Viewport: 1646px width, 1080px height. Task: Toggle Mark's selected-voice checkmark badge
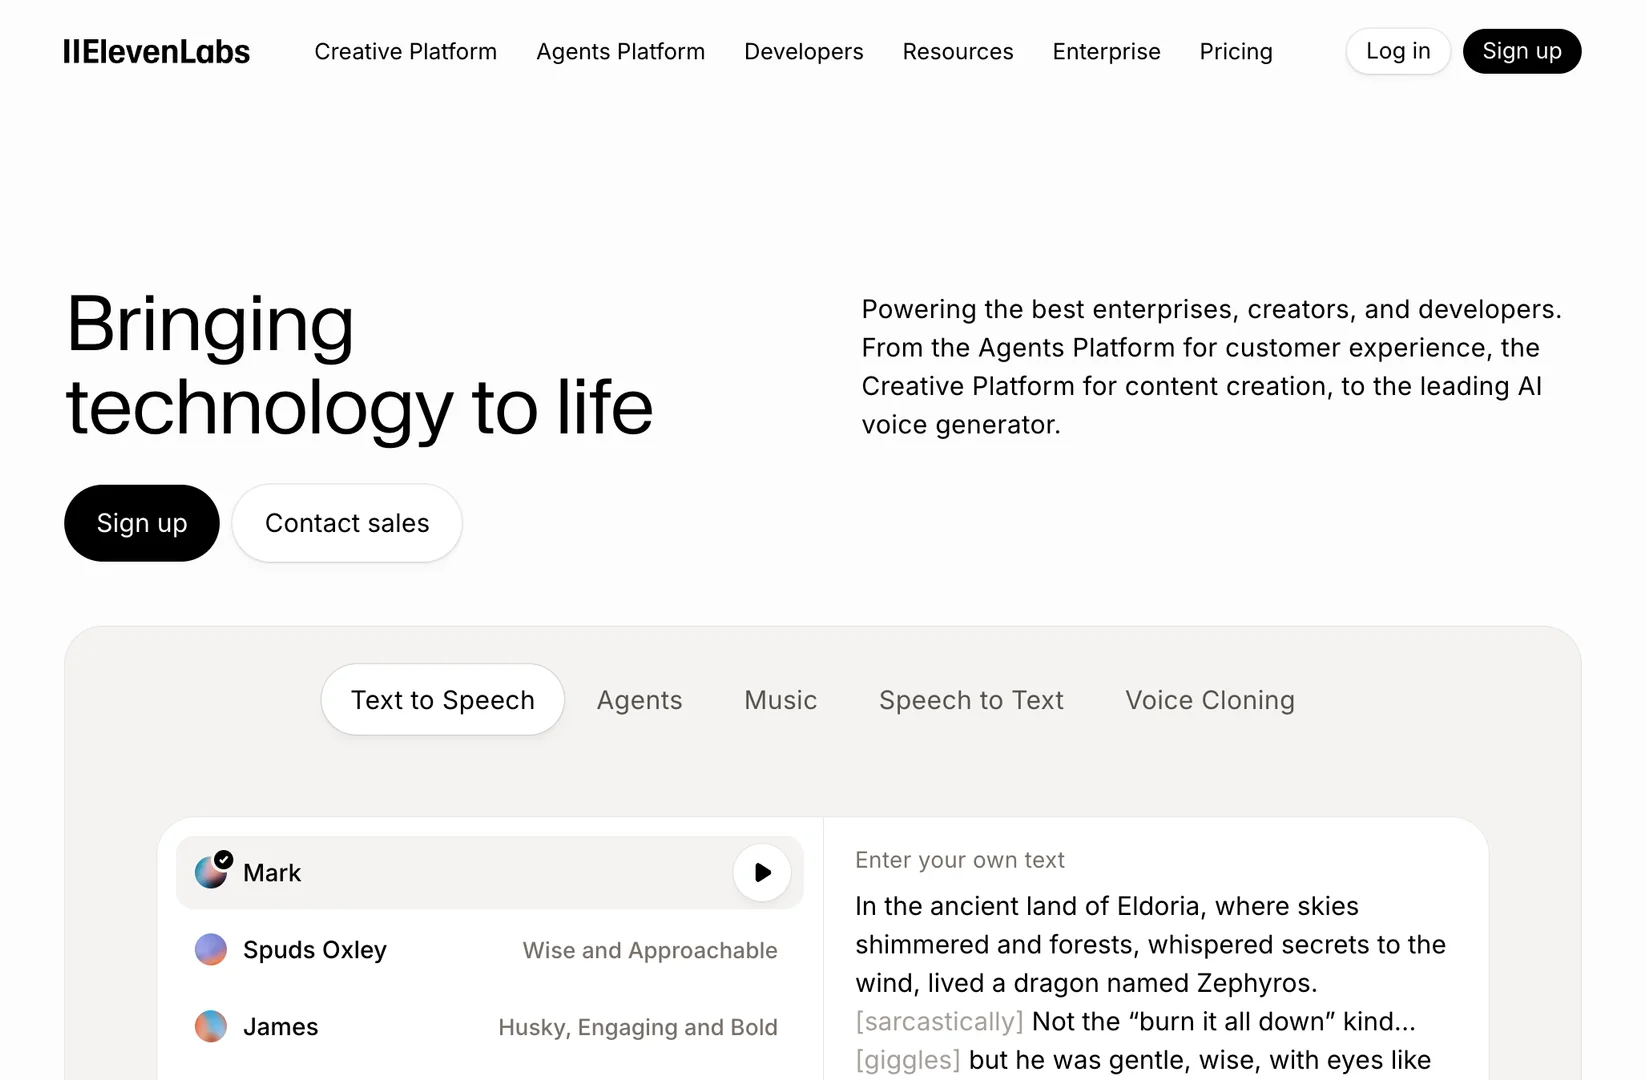click(x=222, y=858)
